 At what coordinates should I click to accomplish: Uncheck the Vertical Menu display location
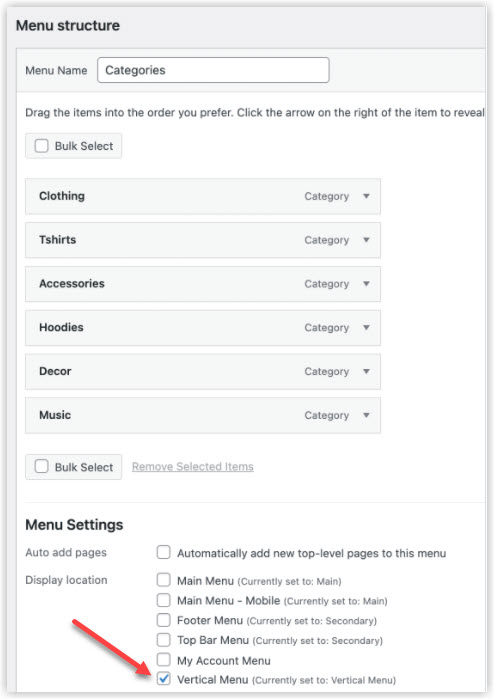point(163,679)
